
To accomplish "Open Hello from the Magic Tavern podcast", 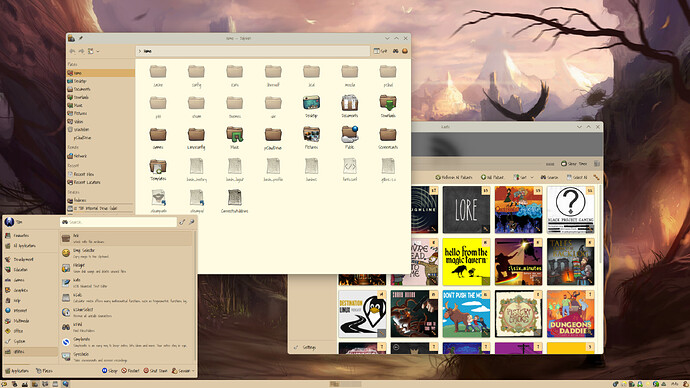I will pyautogui.click(x=466, y=262).
